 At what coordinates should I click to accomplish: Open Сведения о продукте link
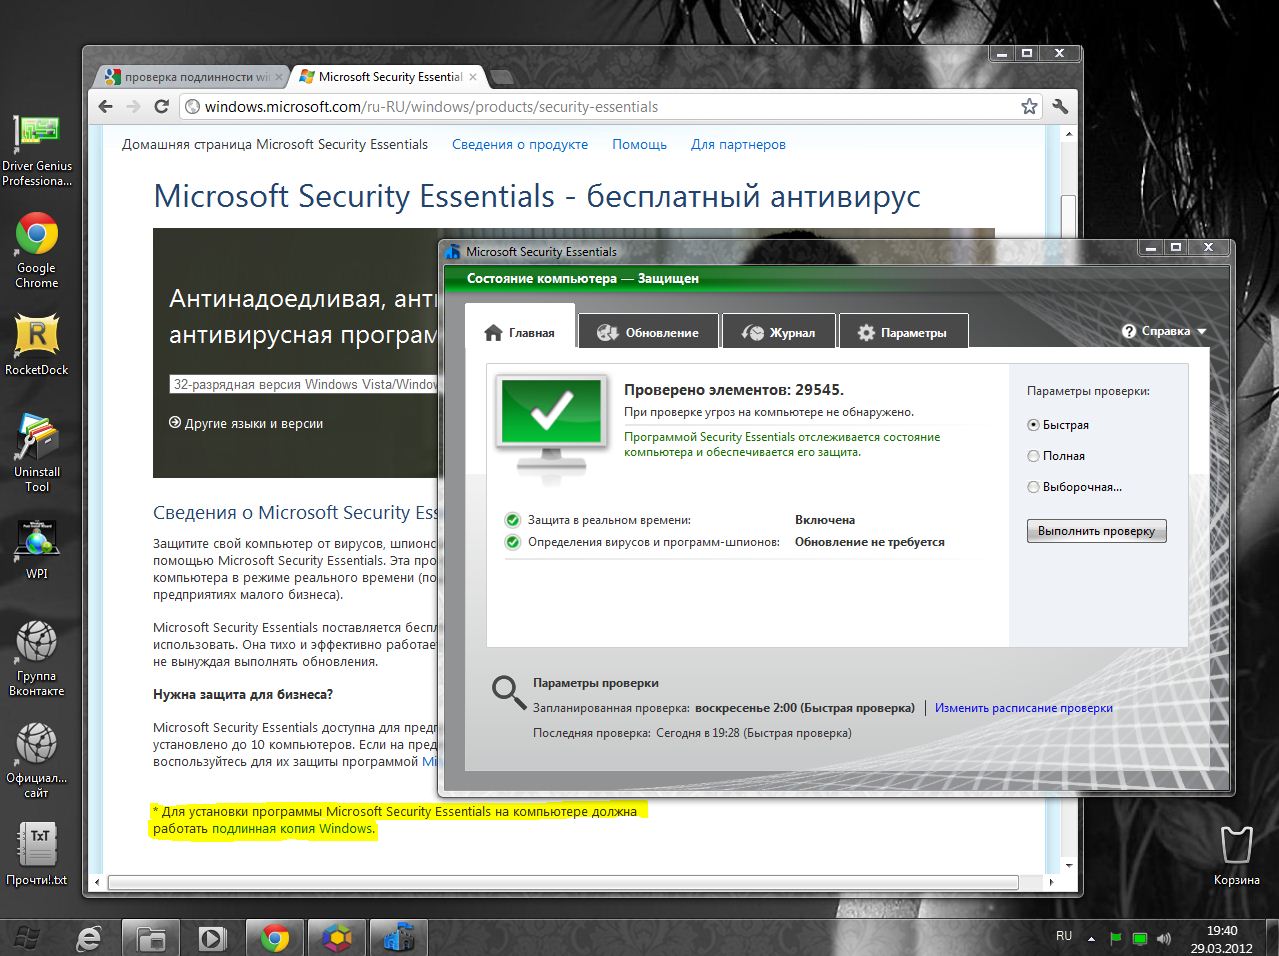(x=520, y=144)
